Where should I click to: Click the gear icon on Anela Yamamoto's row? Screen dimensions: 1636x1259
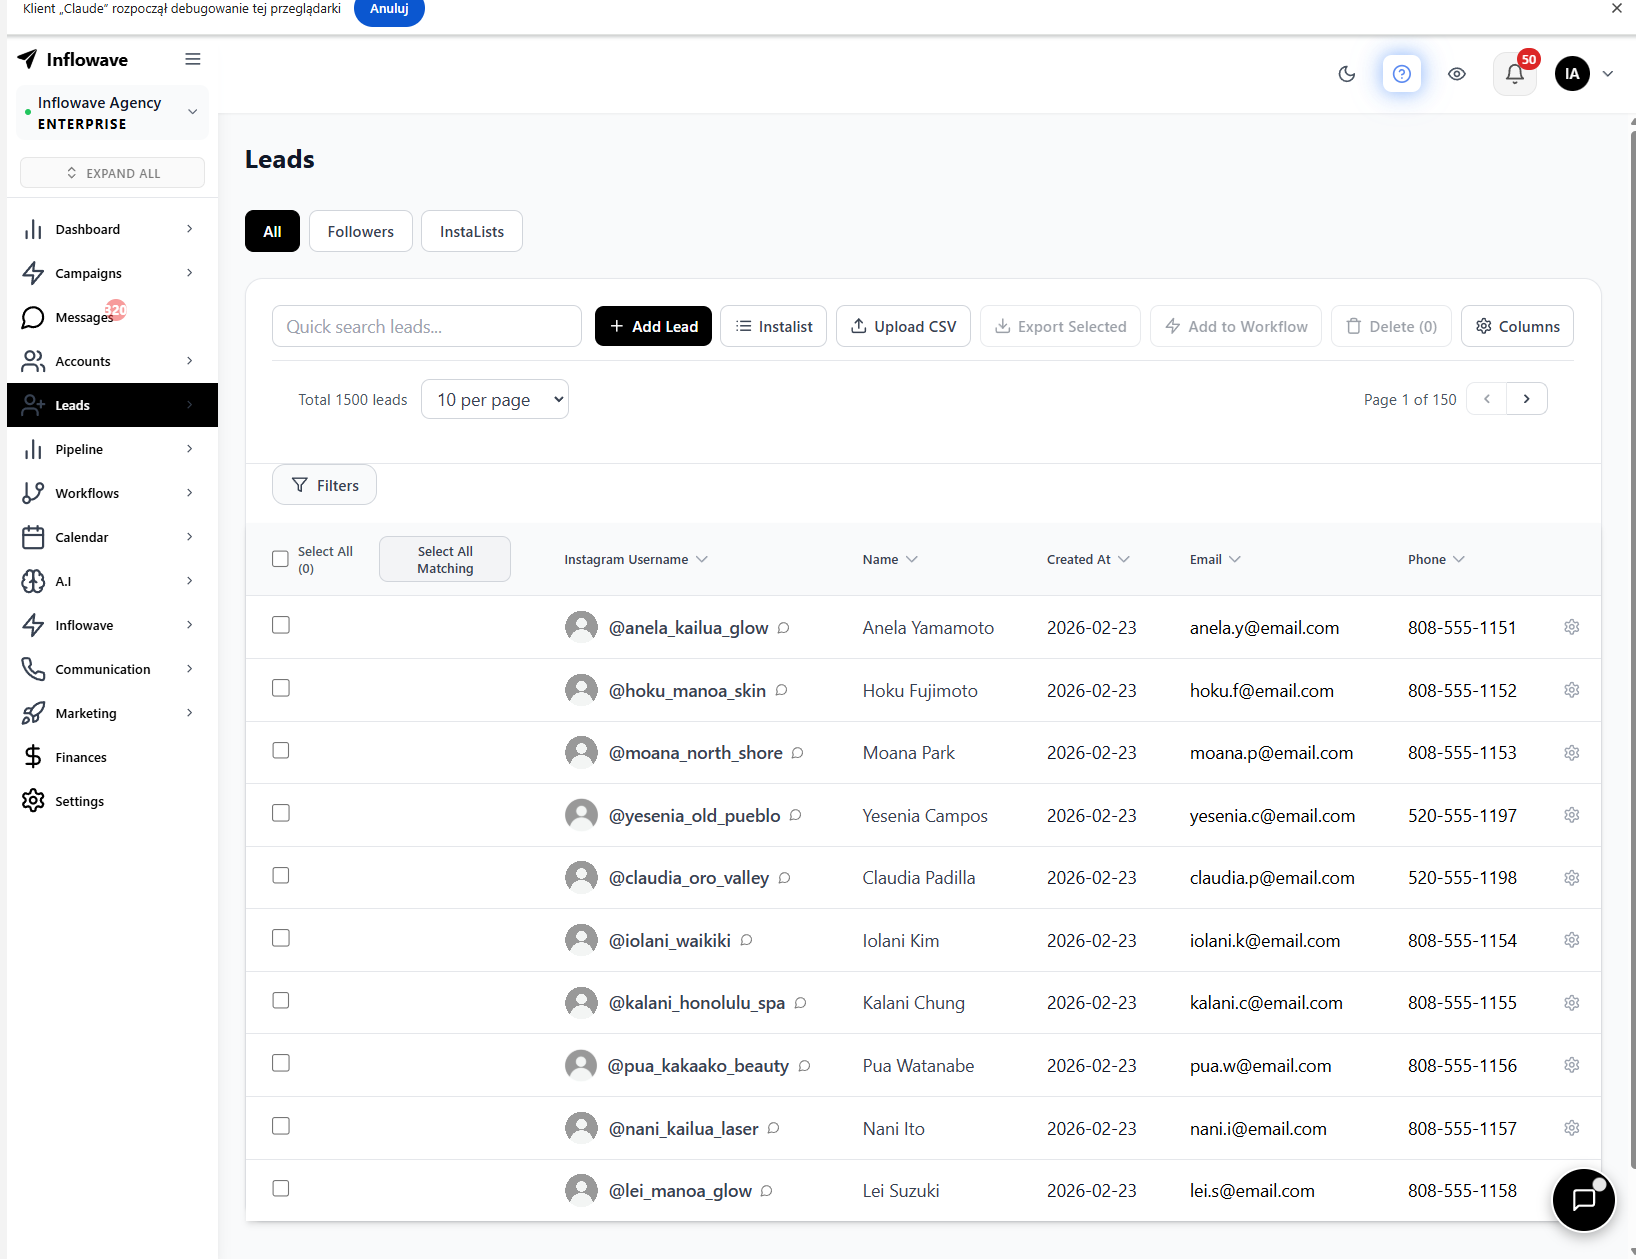[x=1571, y=627]
